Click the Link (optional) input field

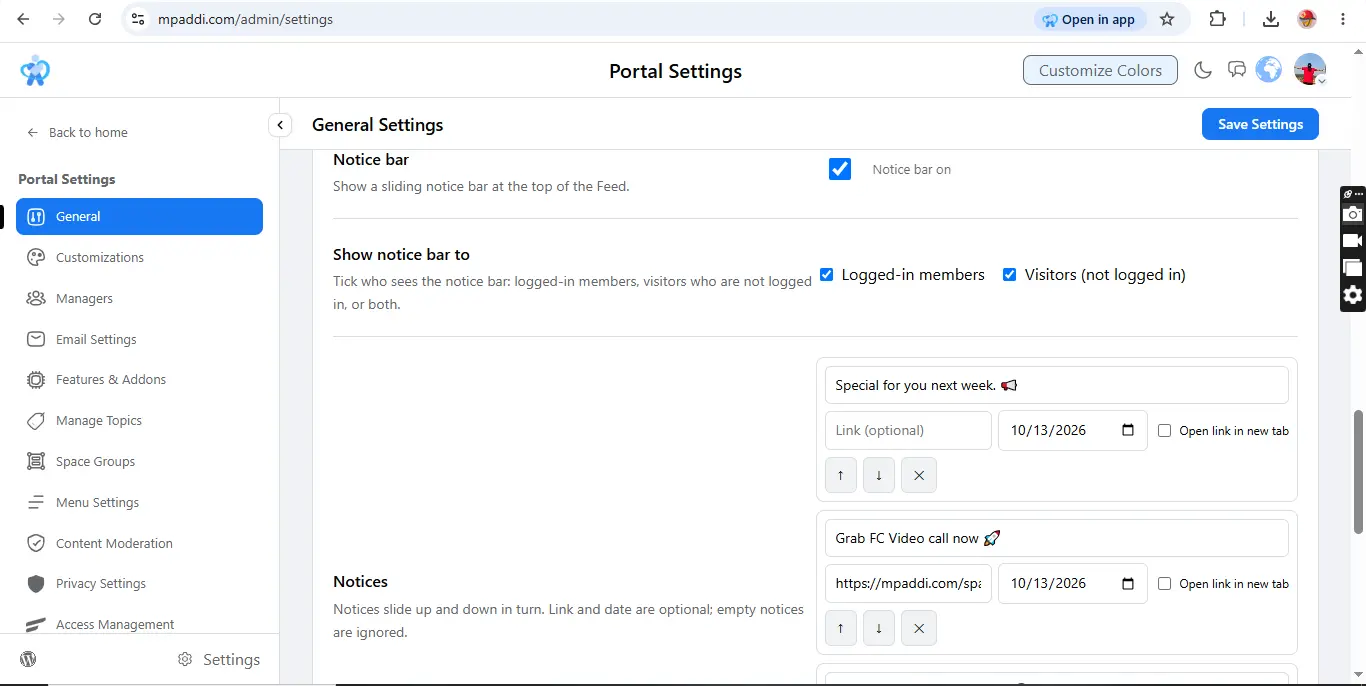(x=908, y=431)
